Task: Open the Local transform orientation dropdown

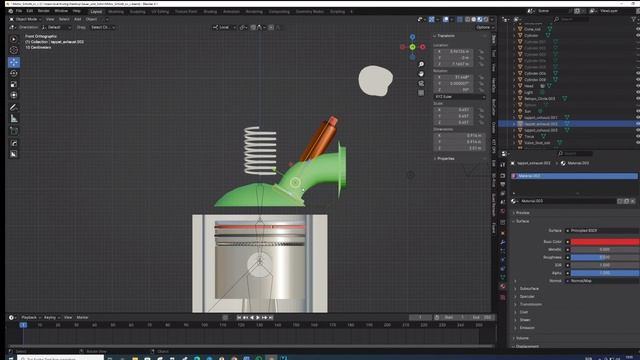Action: pos(224,27)
